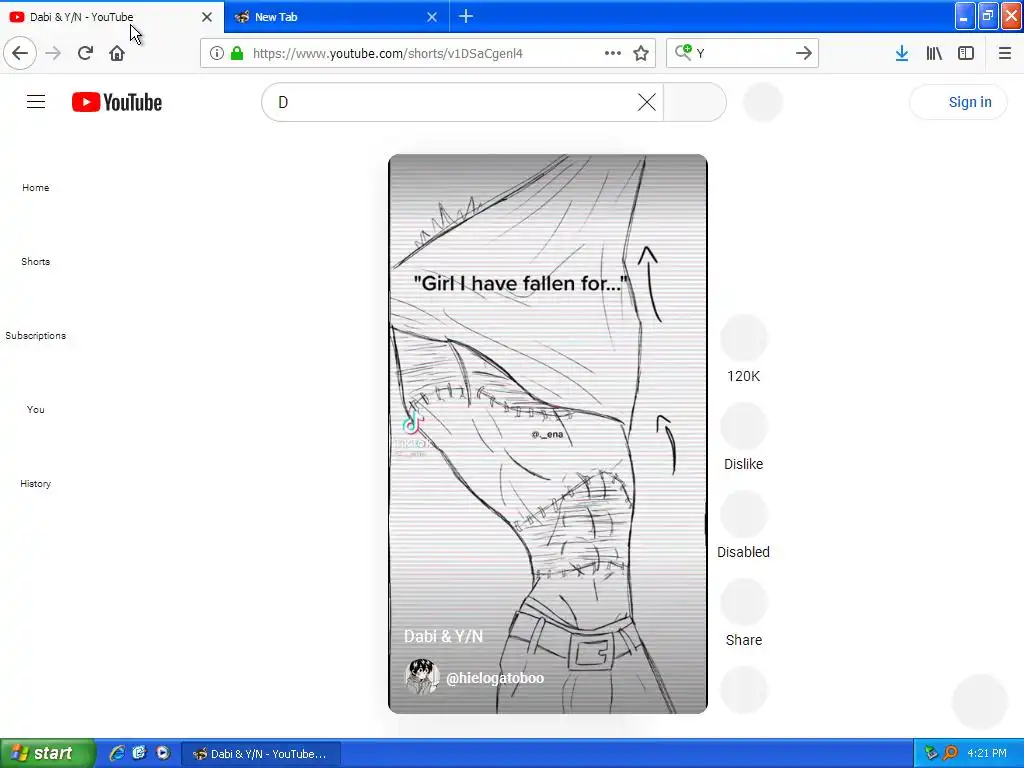This screenshot has width=1024, height=768.
Task: Go forward with the browser forward arrow
Action: coord(53,53)
